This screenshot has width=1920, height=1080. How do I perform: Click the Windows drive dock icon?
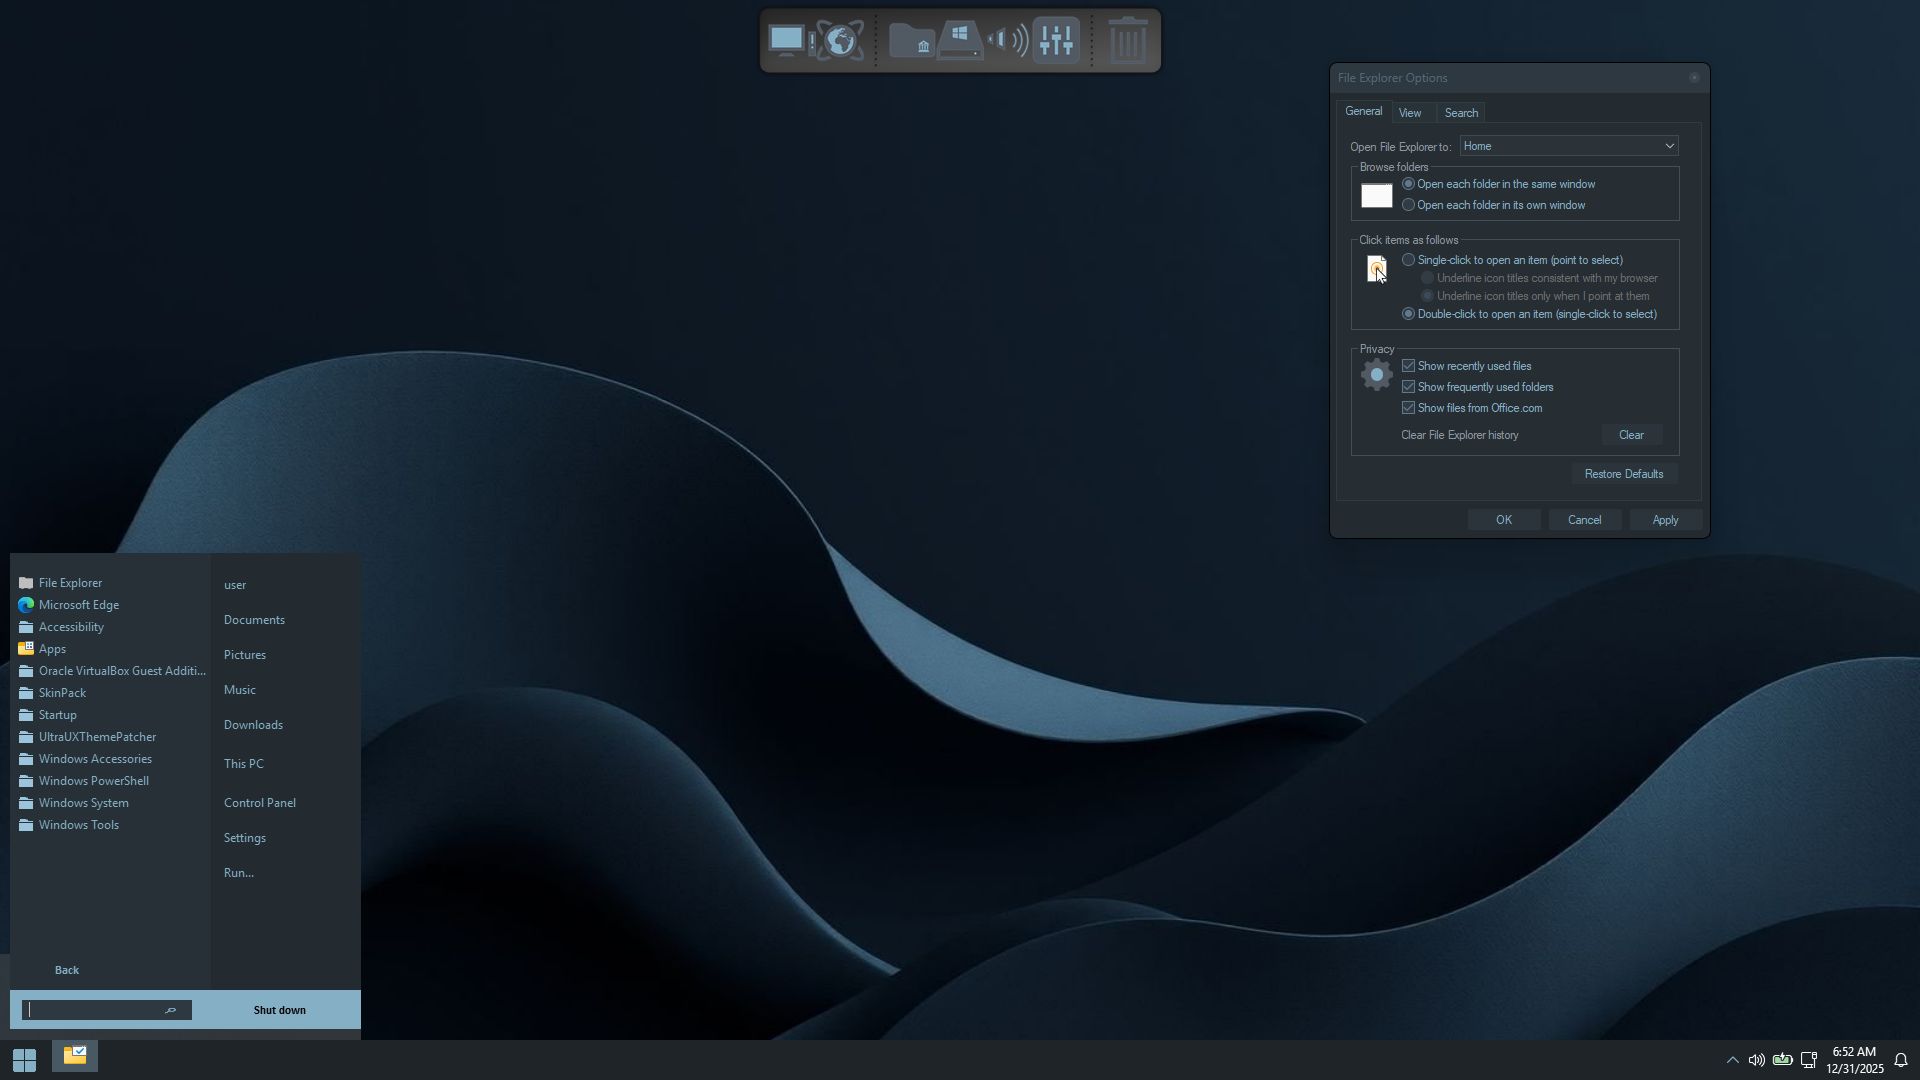[x=960, y=41]
